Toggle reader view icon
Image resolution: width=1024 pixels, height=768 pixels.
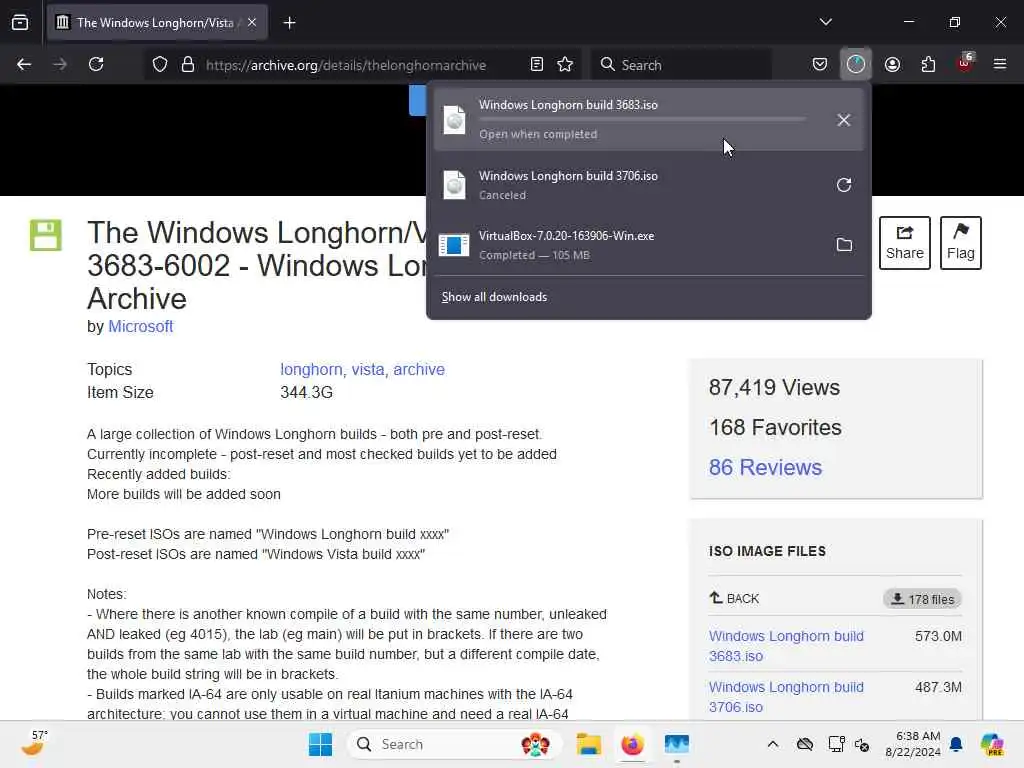click(537, 64)
